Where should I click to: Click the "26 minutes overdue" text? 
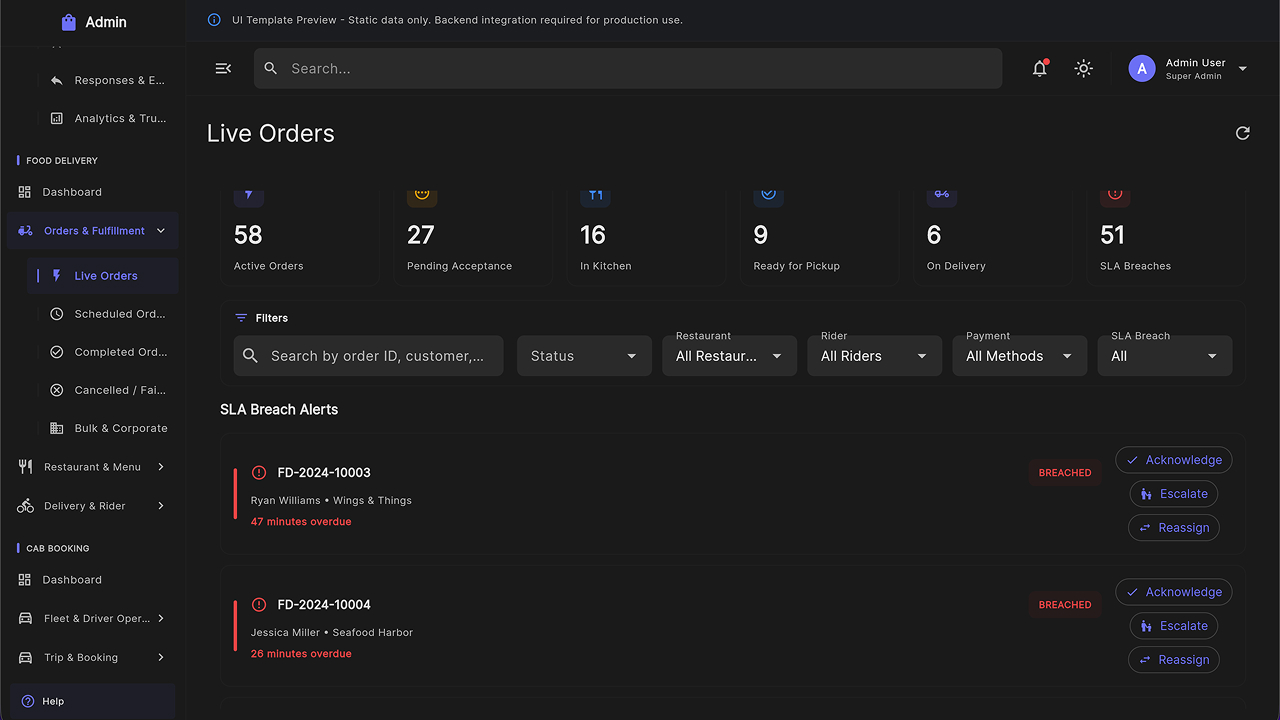[x=301, y=654]
